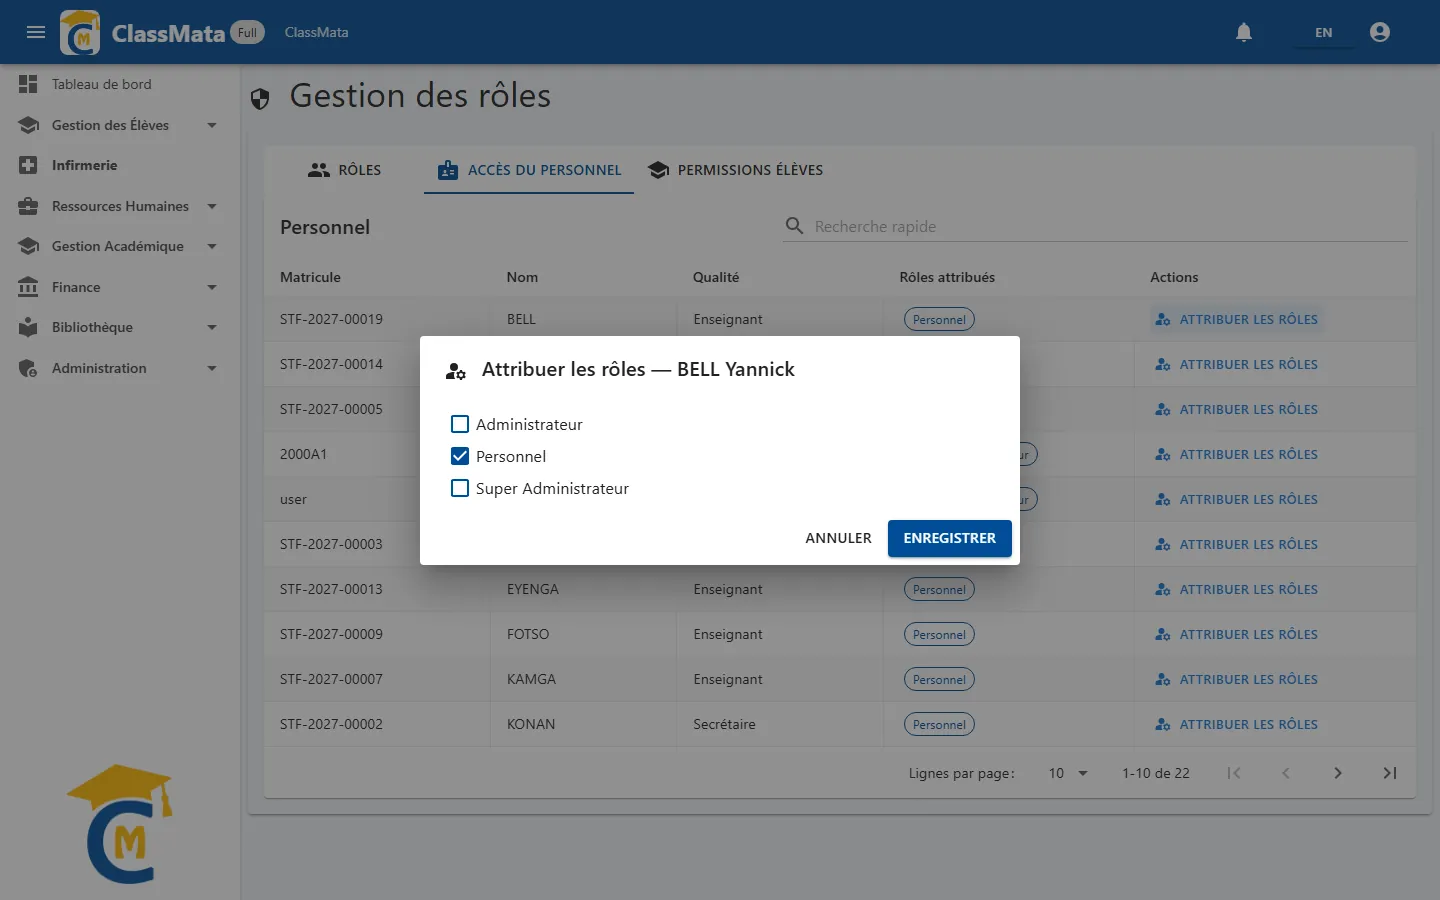Open notifications bell

pyautogui.click(x=1244, y=32)
